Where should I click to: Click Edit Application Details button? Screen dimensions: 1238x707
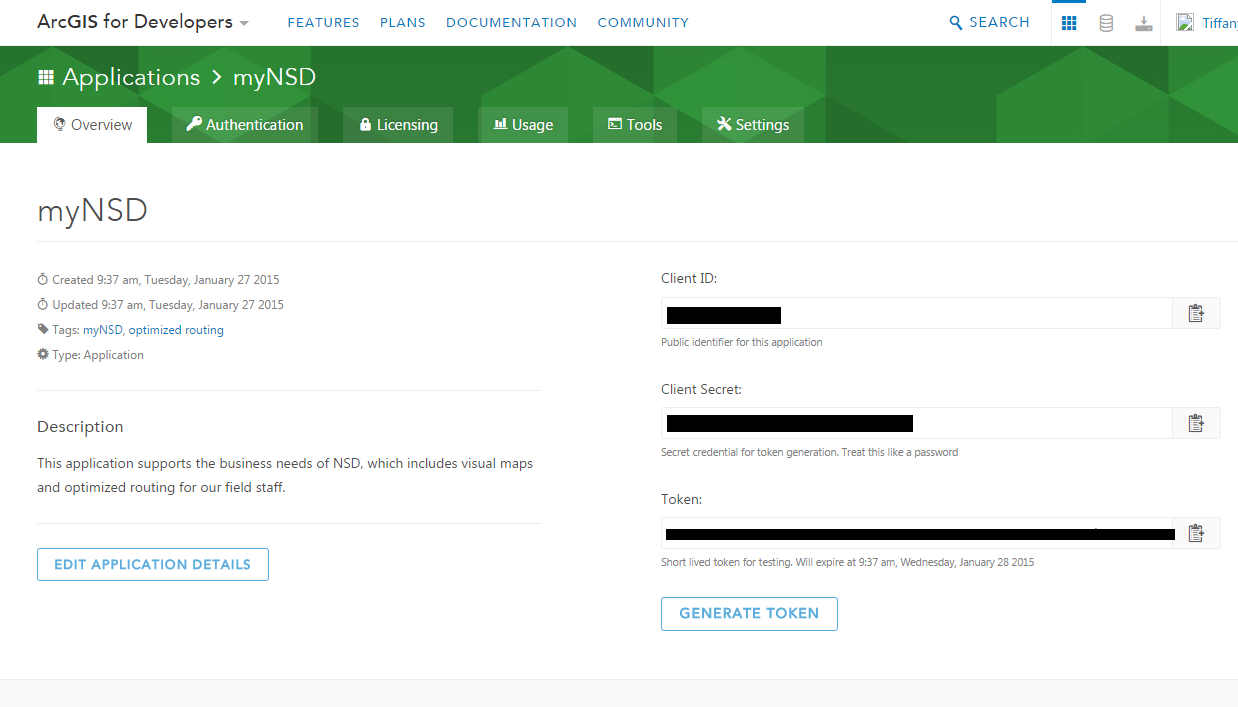153,564
